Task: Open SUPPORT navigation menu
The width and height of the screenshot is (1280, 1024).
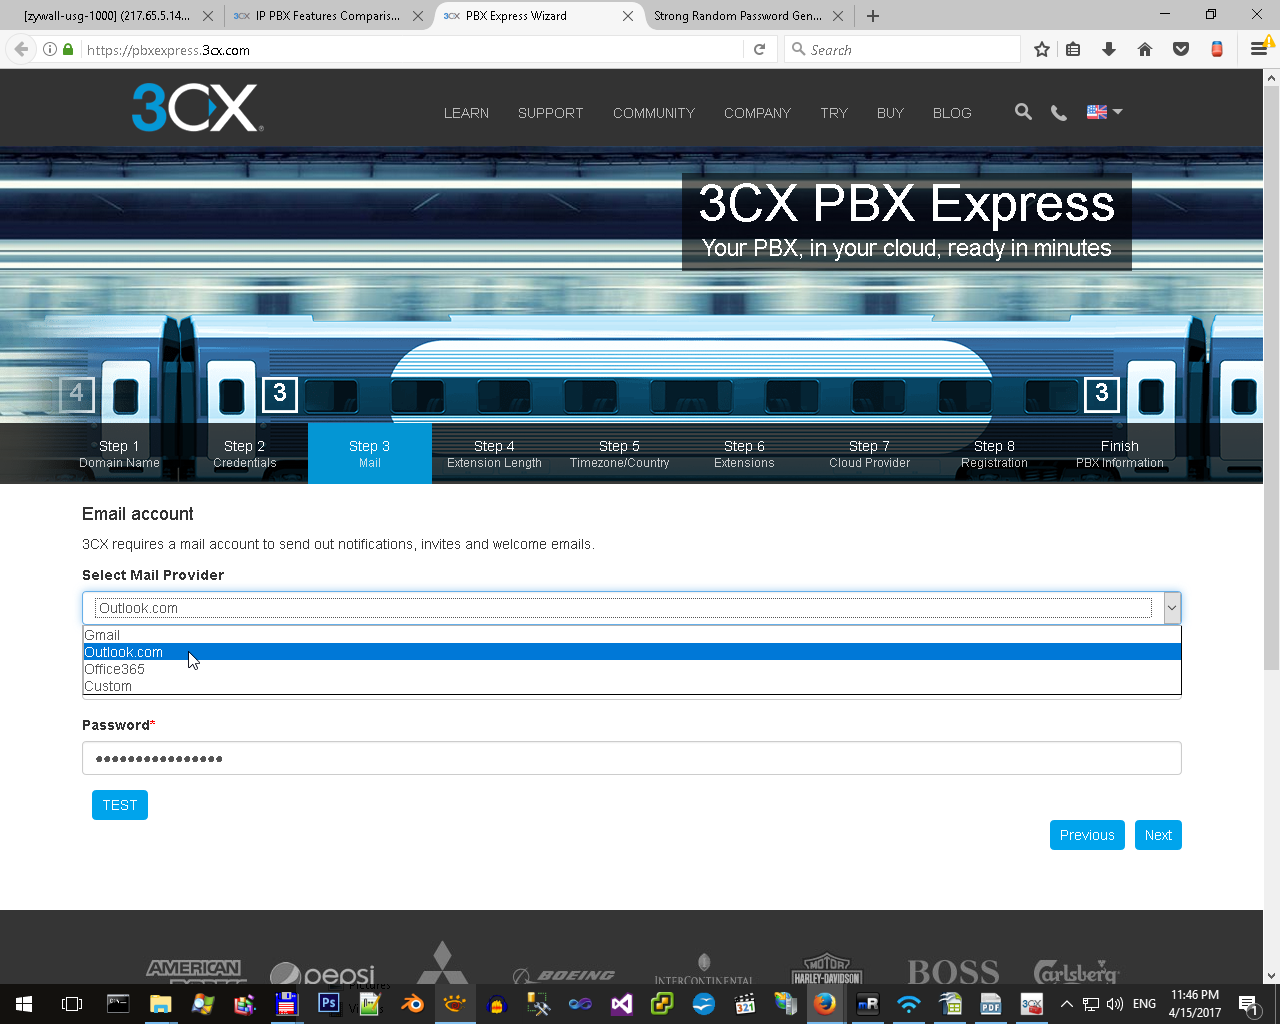Action: 550,113
